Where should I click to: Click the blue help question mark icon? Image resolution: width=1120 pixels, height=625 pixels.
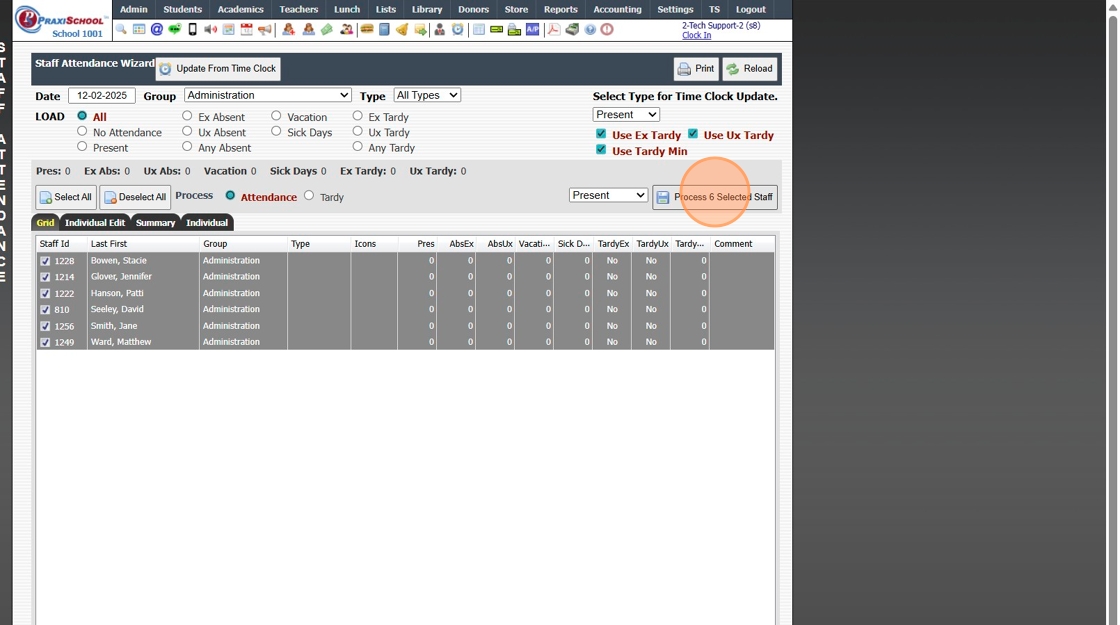590,29
